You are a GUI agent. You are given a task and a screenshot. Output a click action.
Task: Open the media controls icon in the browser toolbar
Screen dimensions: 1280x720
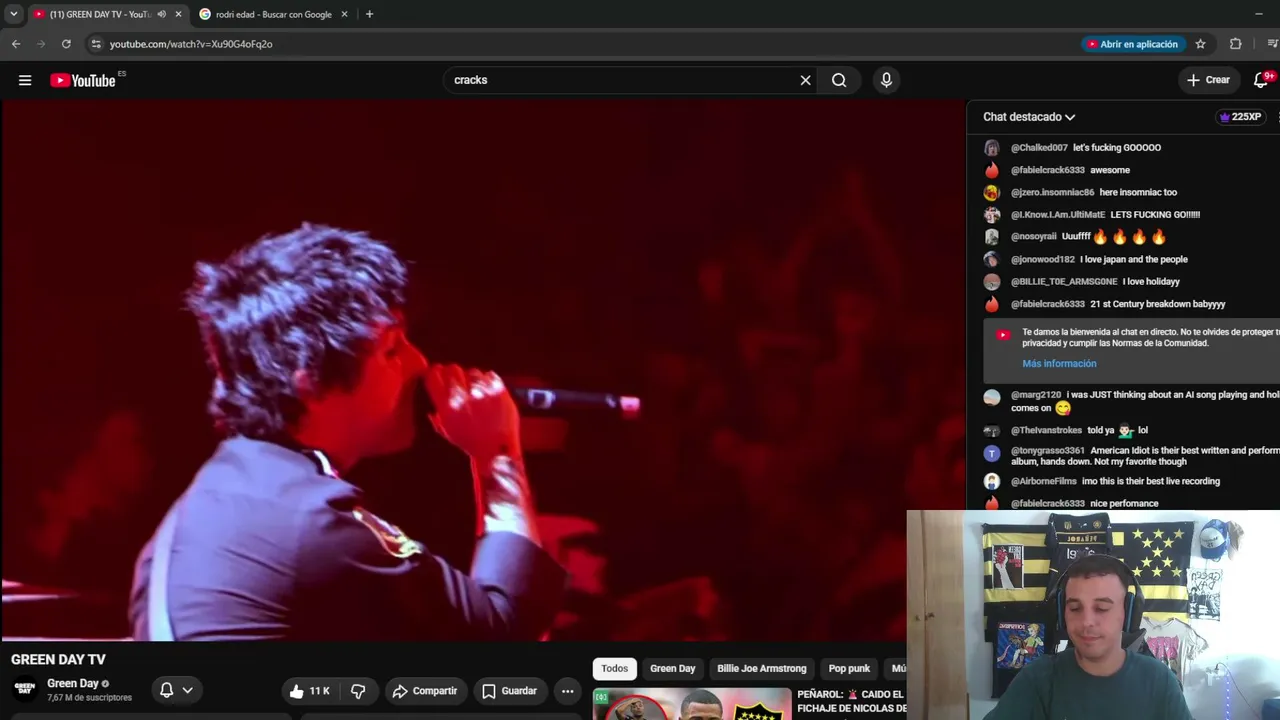click(1272, 44)
